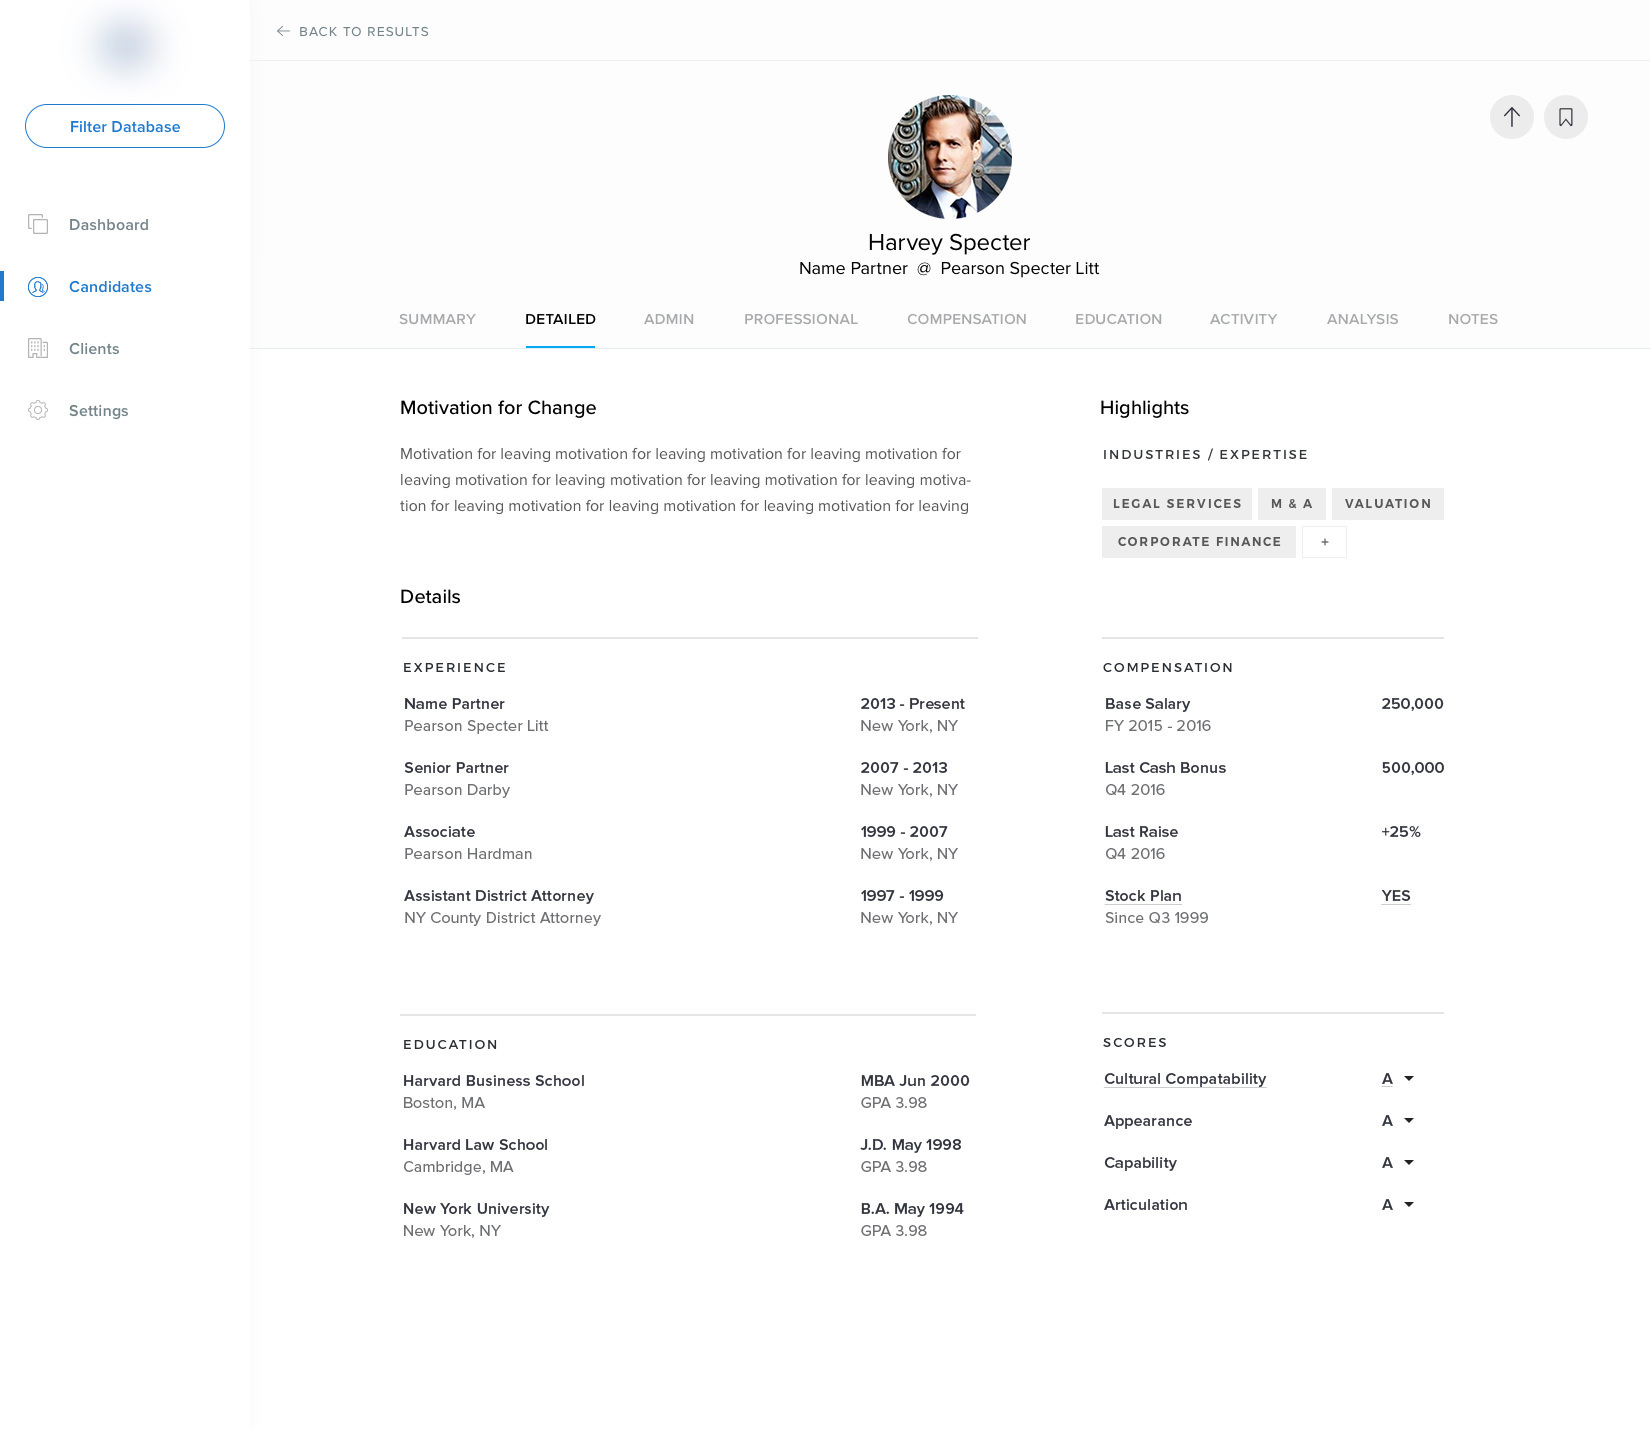Click the Clients building icon
This screenshot has height=1430, width=1650.
click(x=38, y=348)
